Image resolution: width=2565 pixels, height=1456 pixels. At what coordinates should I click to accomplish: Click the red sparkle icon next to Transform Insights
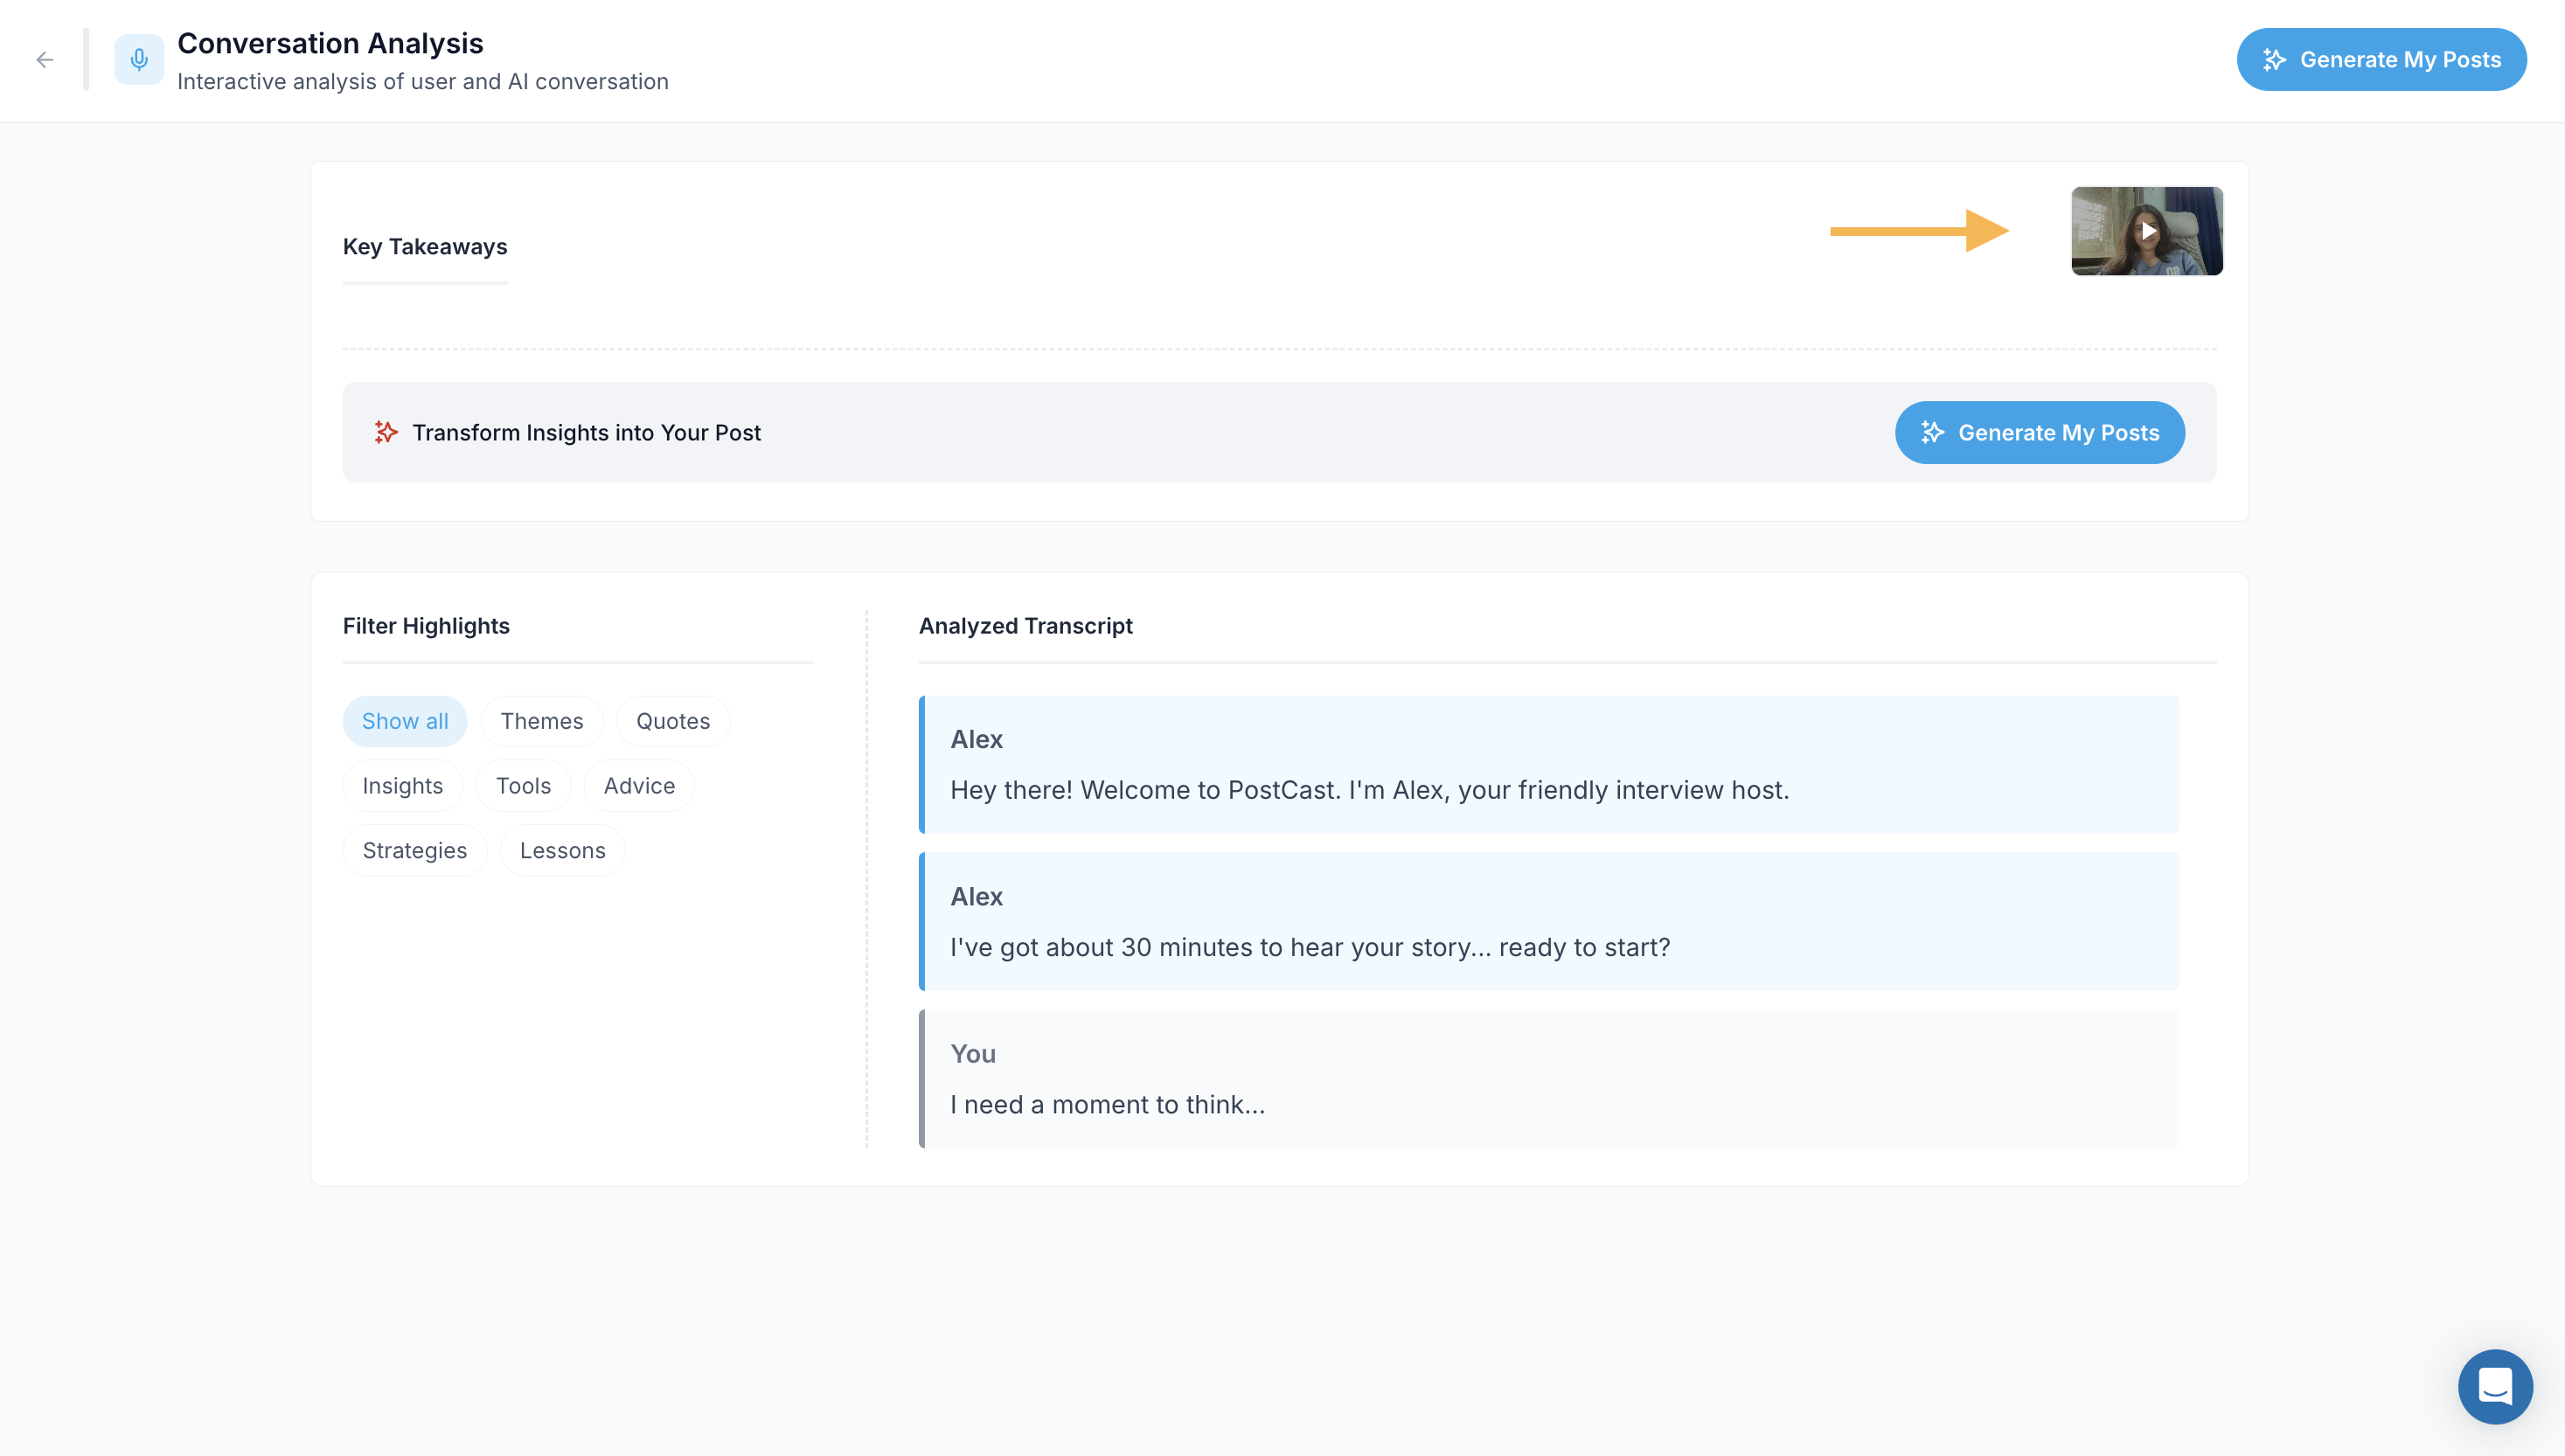pyautogui.click(x=386, y=432)
